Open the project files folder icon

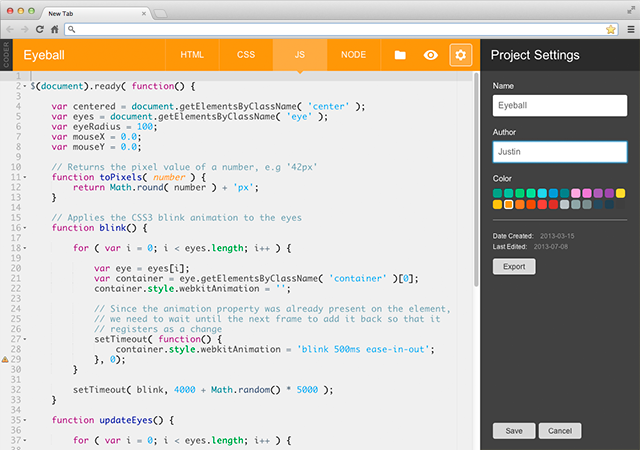(400, 55)
